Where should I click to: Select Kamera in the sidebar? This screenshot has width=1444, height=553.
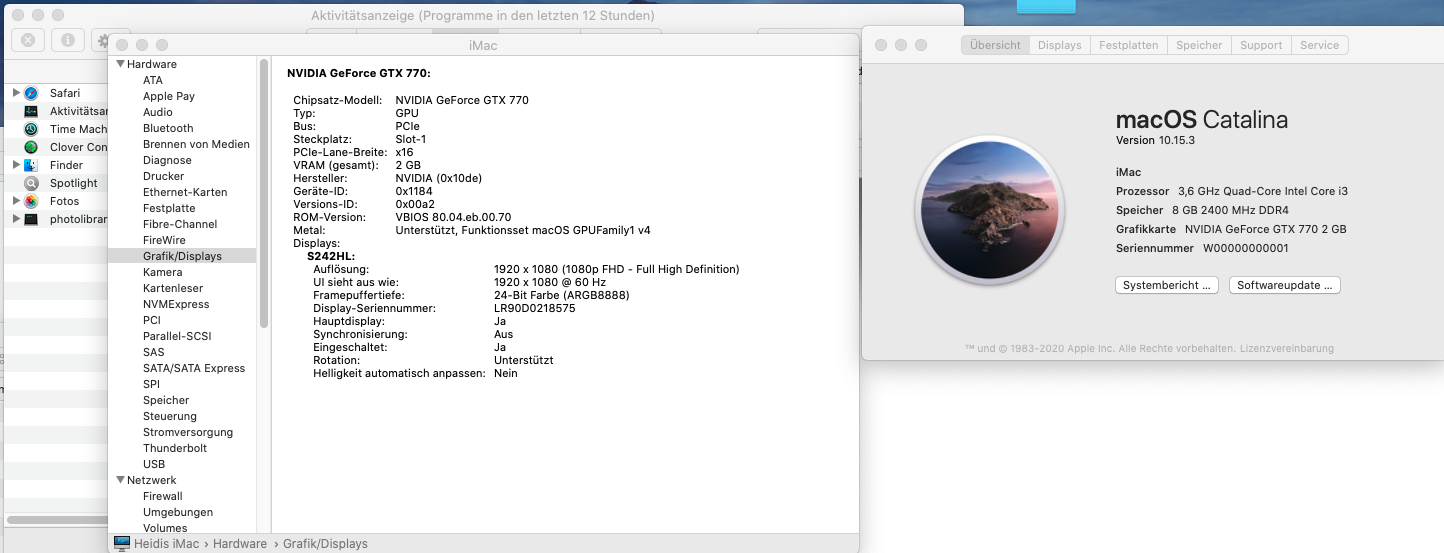(163, 272)
